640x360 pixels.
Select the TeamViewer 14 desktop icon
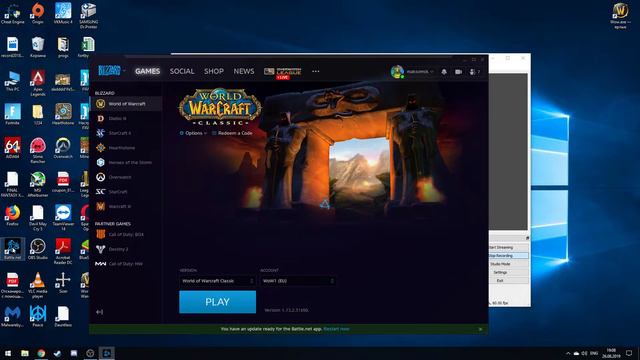click(63, 218)
